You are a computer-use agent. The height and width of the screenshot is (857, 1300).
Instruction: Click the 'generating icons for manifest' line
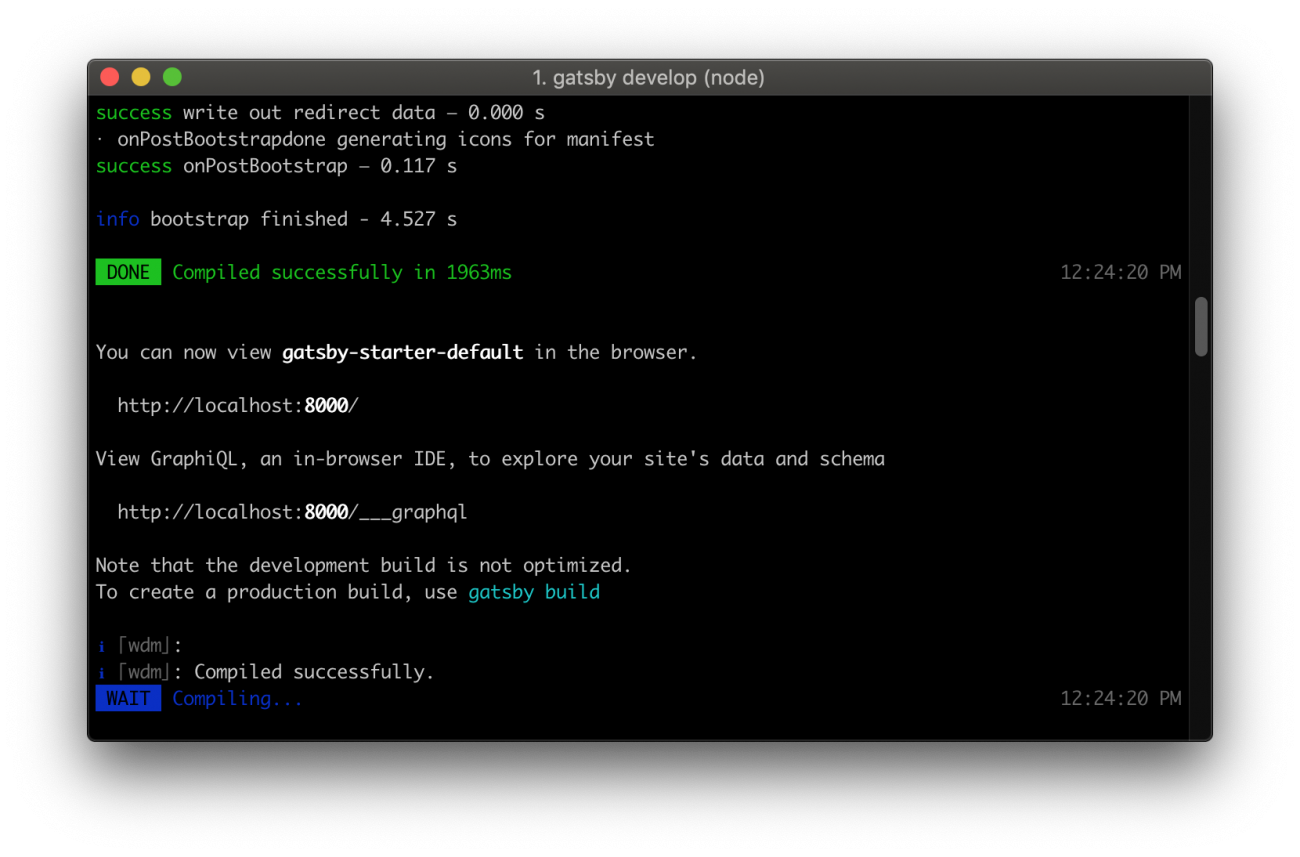(375, 139)
